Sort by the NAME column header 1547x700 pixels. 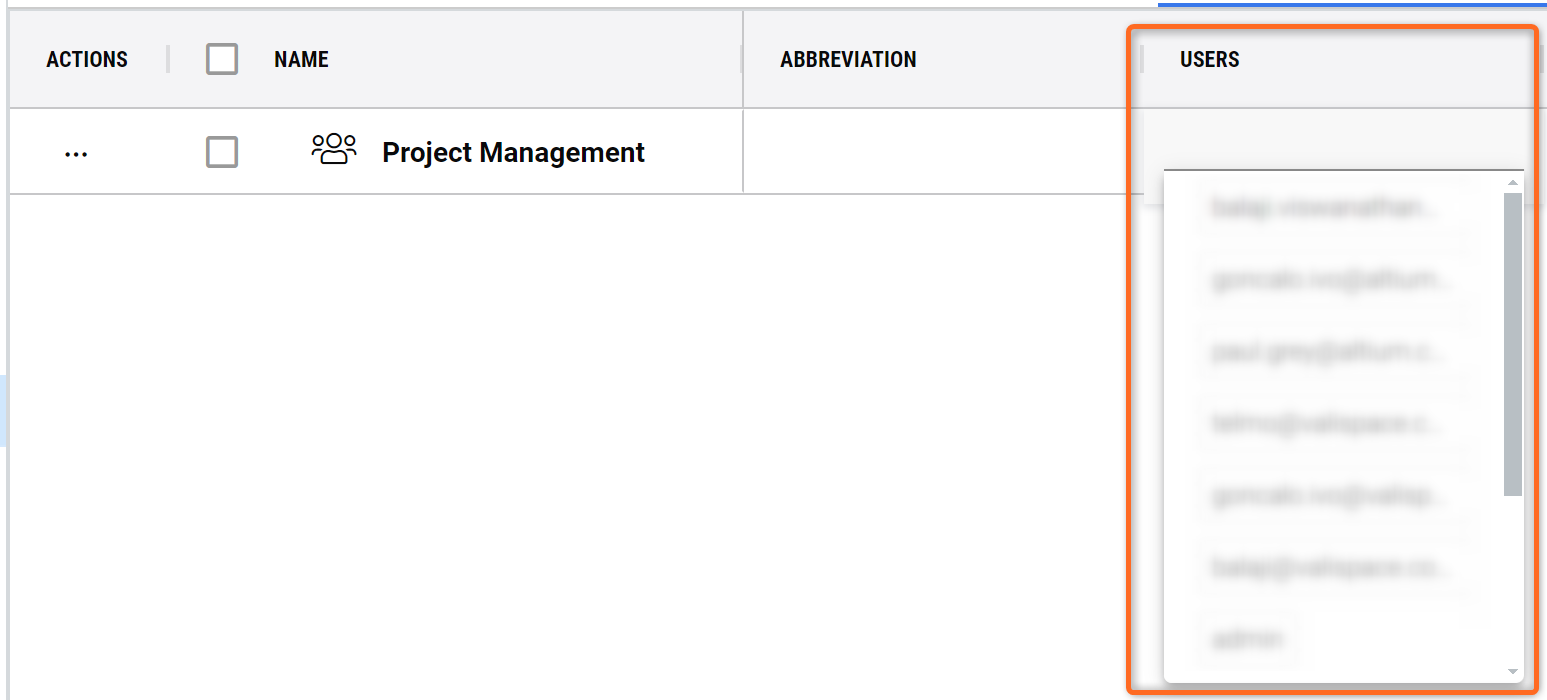(301, 59)
